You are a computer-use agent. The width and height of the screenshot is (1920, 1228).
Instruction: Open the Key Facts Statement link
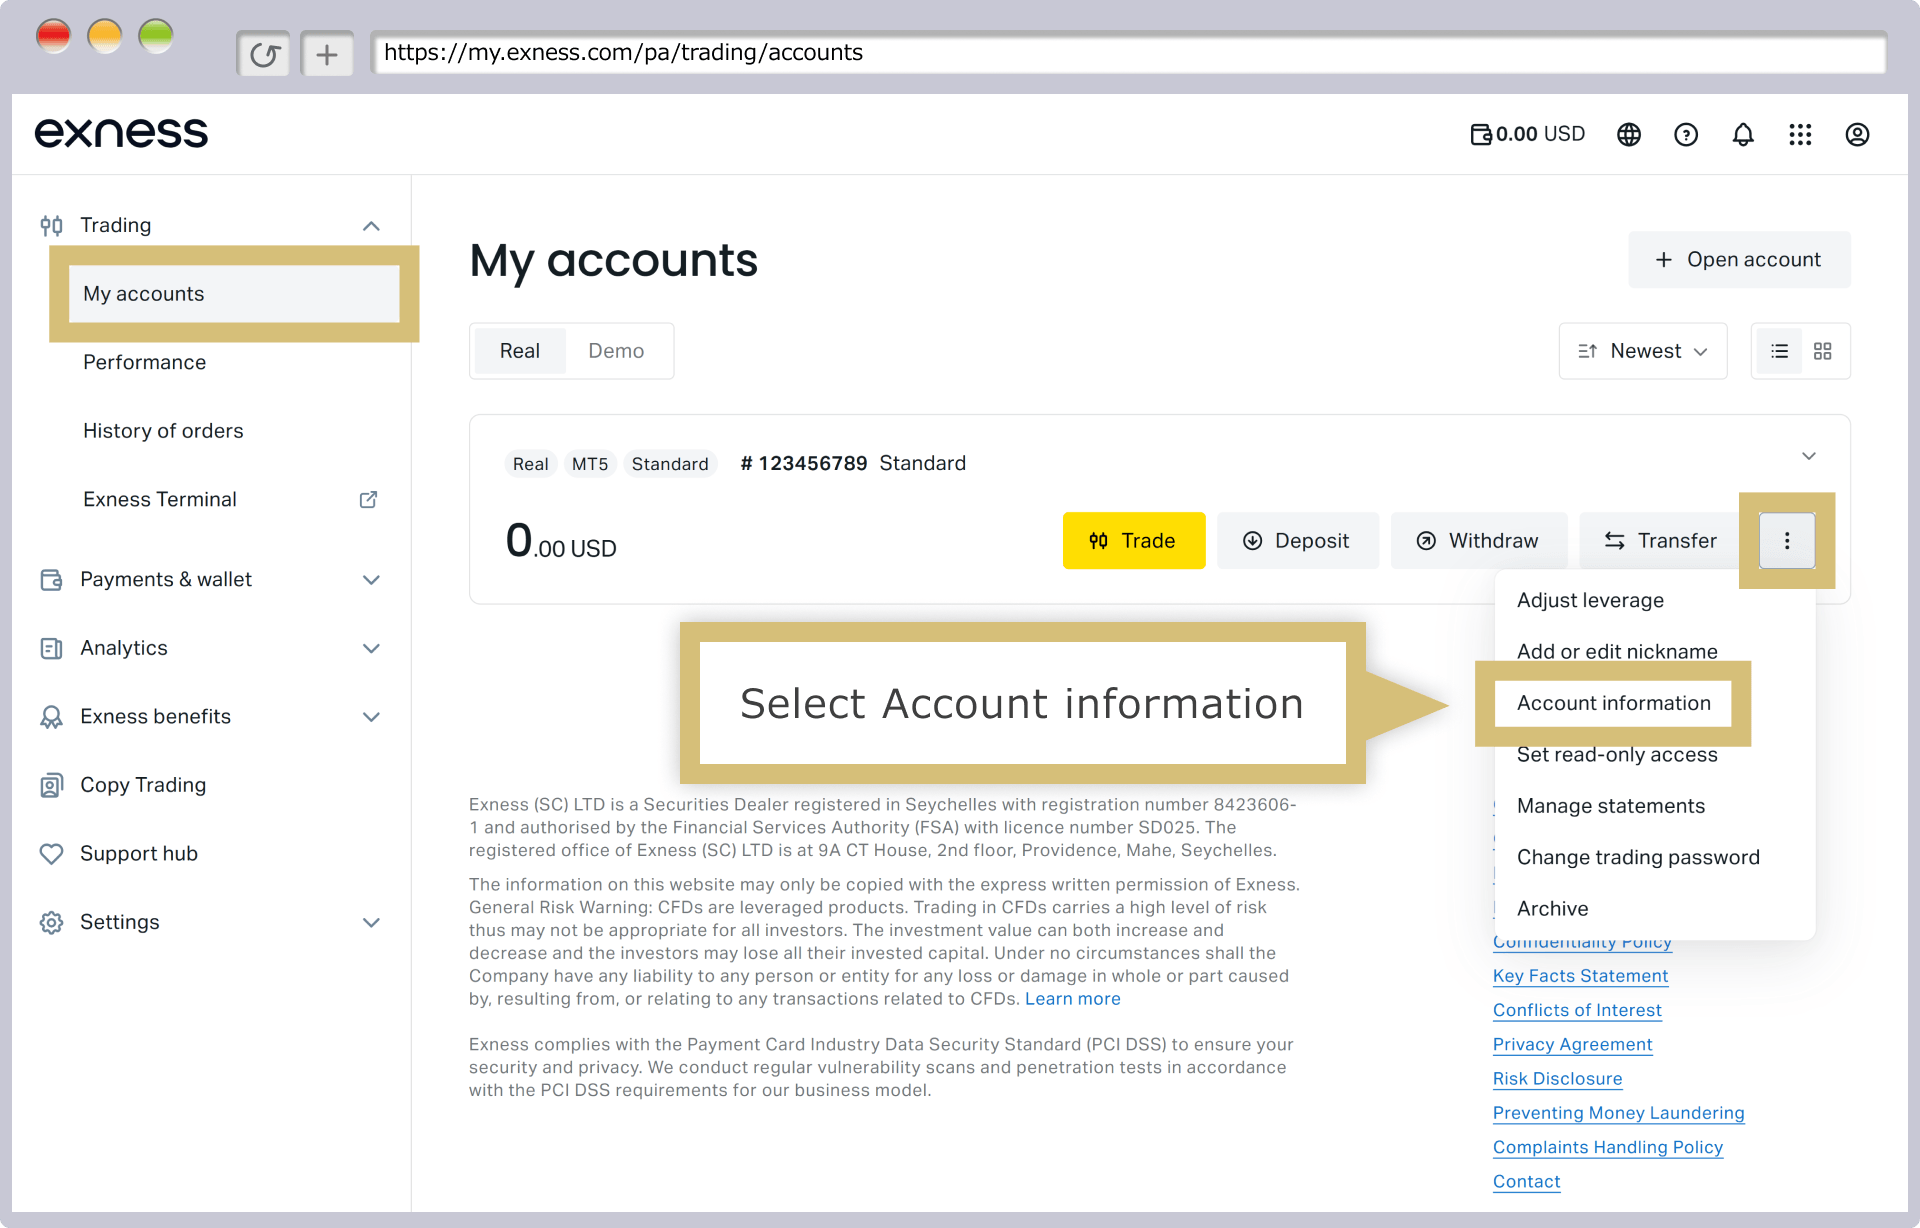click(1580, 976)
